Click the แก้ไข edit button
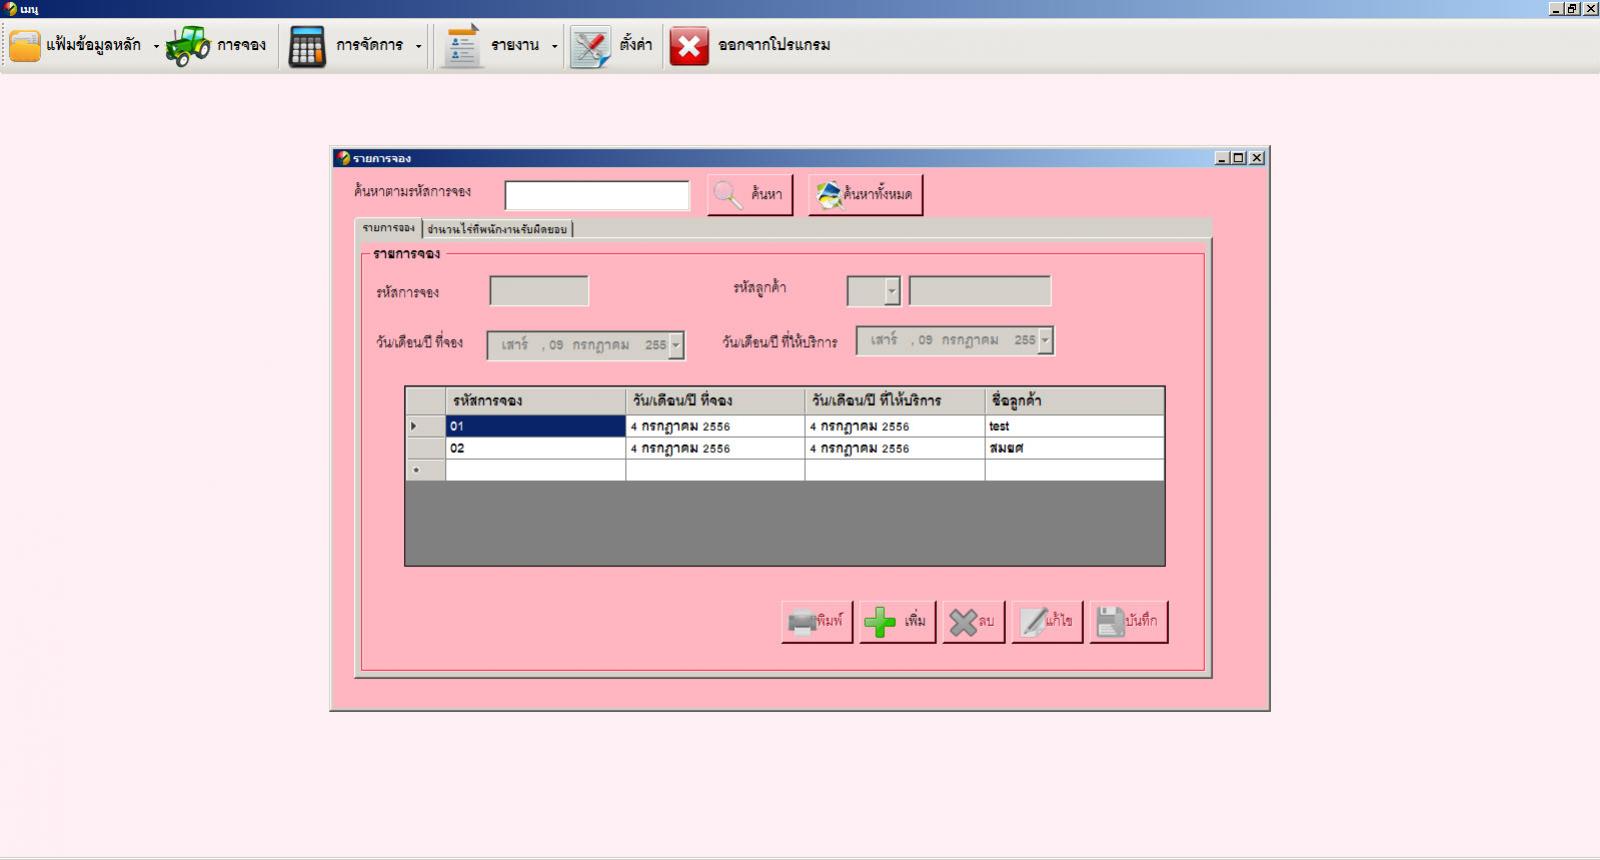 [x=1047, y=622]
